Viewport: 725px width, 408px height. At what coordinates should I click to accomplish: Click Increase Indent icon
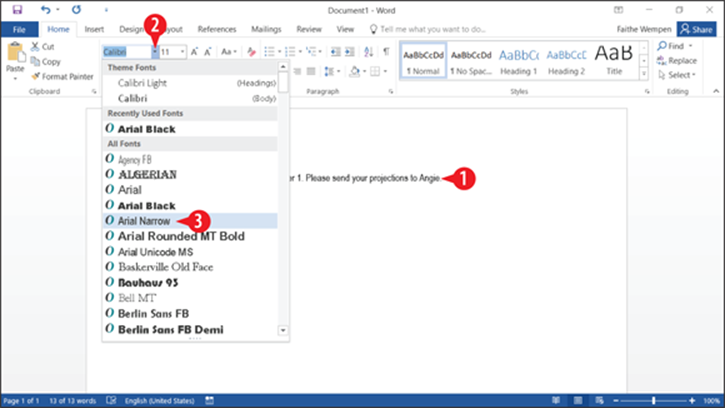click(x=350, y=51)
